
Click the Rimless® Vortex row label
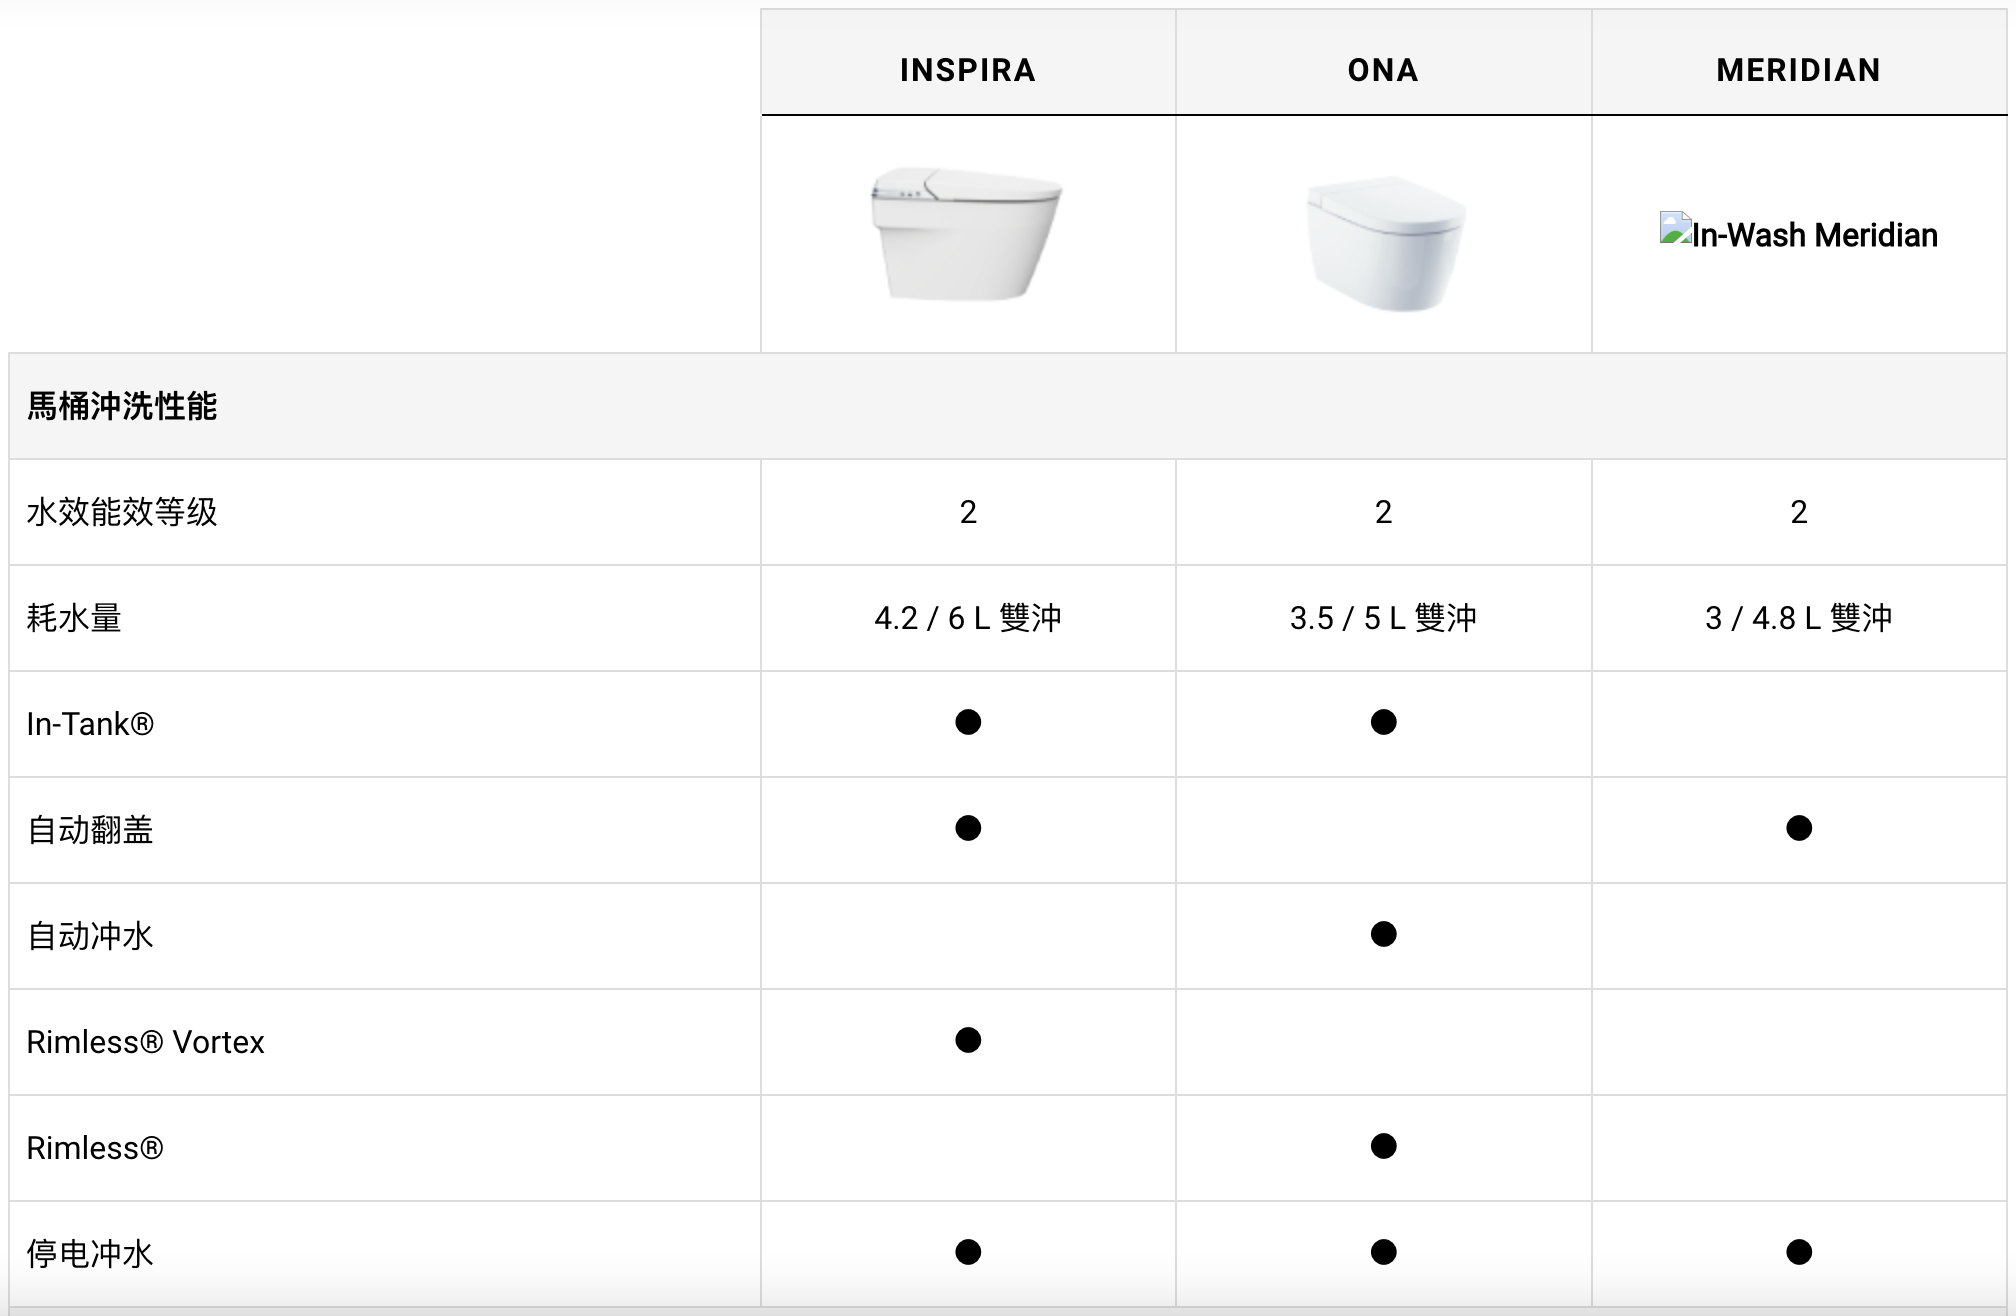pyautogui.click(x=145, y=1042)
